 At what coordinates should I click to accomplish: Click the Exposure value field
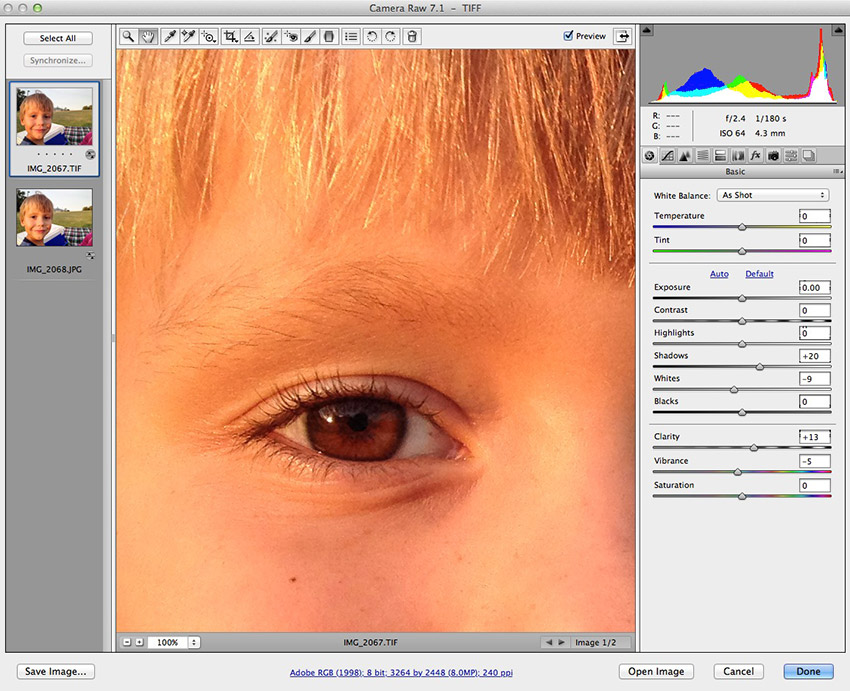pos(815,288)
